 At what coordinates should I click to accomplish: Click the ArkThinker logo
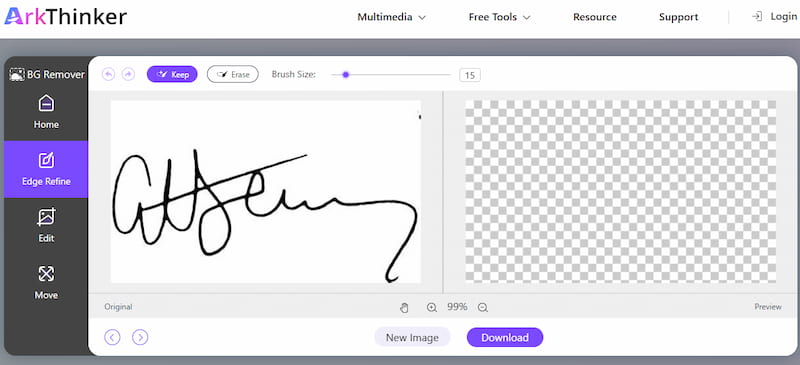point(65,16)
